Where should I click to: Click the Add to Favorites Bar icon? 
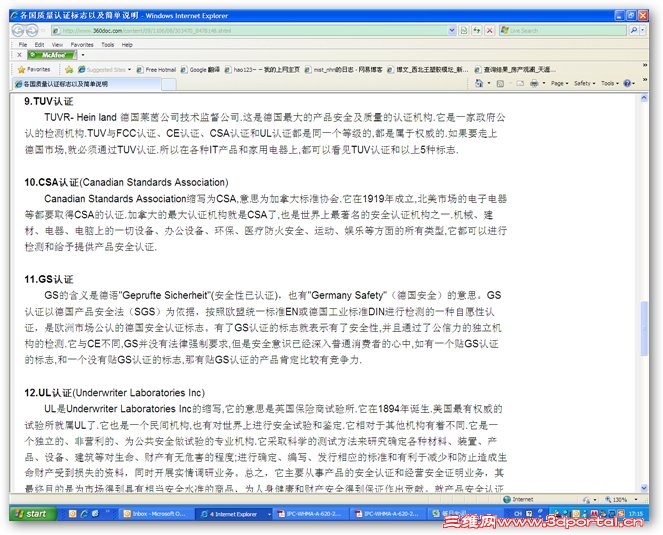[68, 69]
